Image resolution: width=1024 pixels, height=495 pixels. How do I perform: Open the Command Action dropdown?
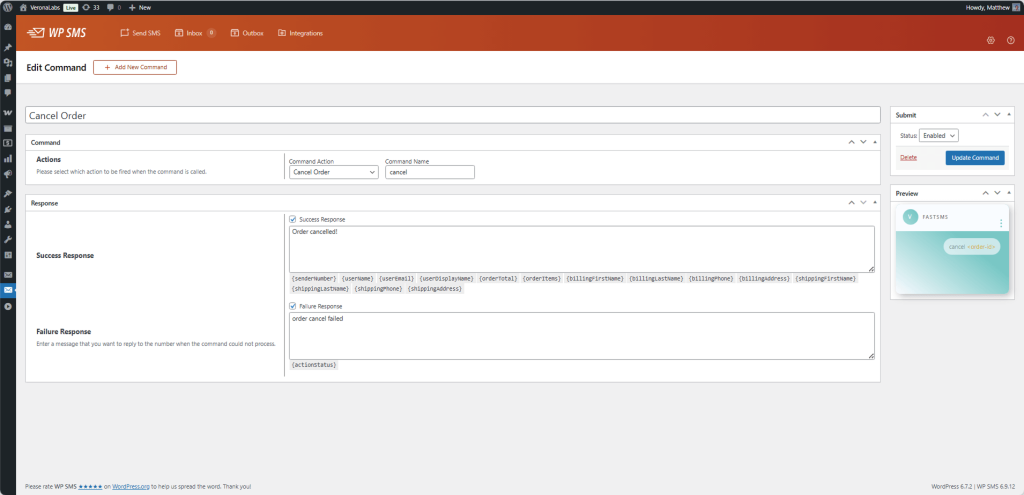point(333,172)
